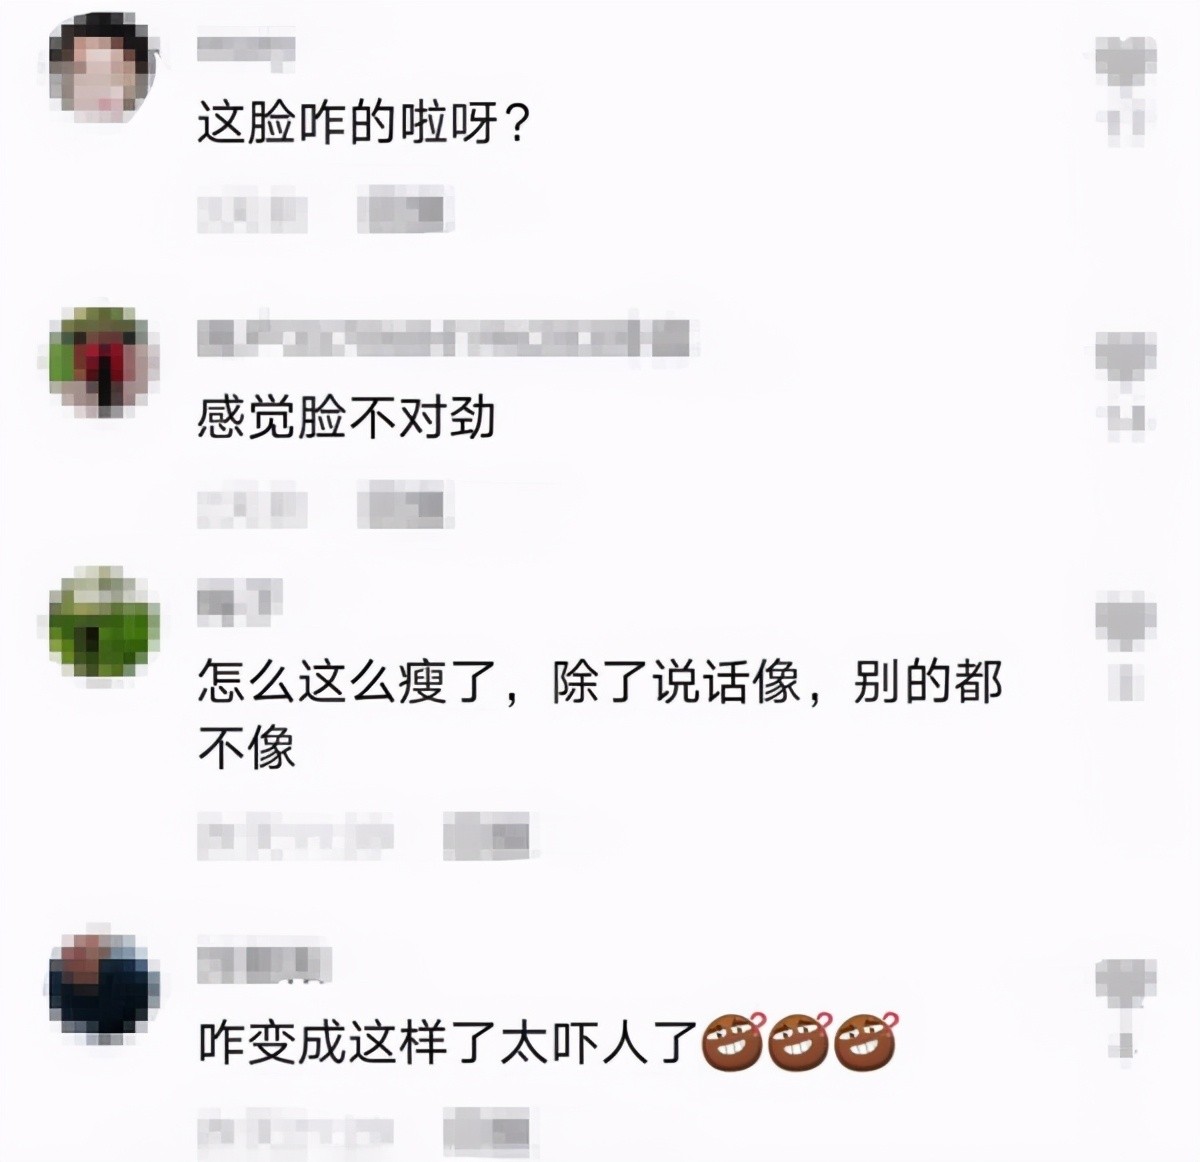The height and width of the screenshot is (1162, 1200).
Task: Select the comment text "感觉脸不对劲"
Action: point(346,417)
